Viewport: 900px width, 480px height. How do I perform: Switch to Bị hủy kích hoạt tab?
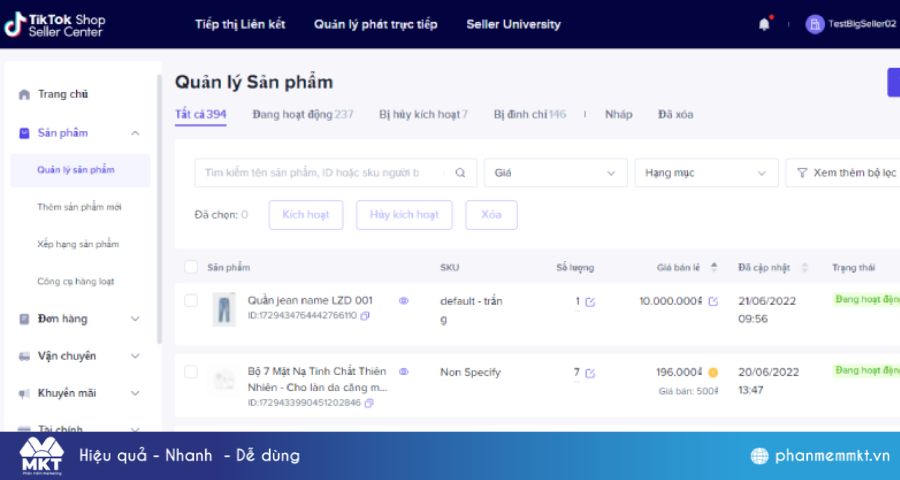pyautogui.click(x=424, y=114)
